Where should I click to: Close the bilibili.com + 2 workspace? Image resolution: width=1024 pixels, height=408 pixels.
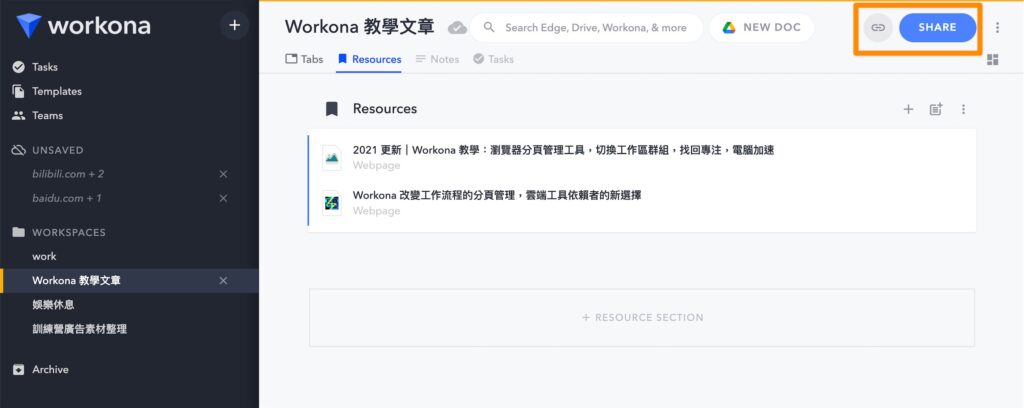click(223, 174)
